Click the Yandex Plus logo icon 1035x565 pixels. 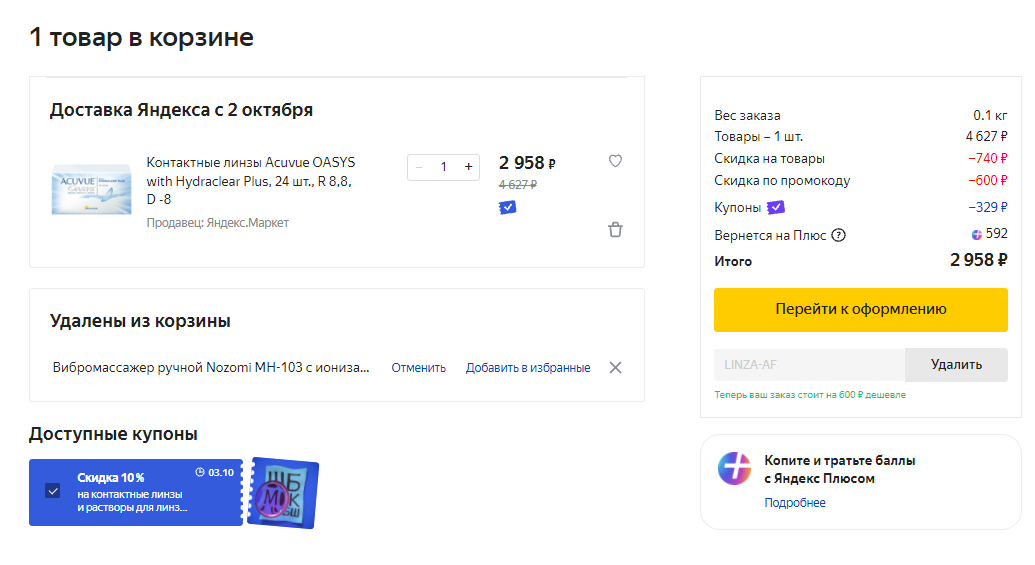click(x=734, y=468)
